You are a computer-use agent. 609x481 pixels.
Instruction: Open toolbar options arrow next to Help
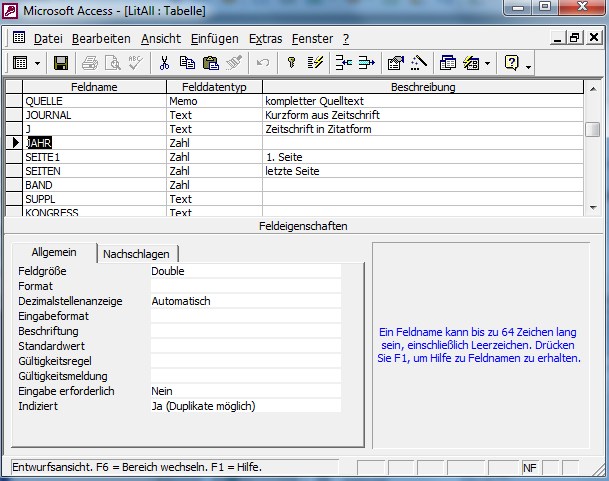[x=528, y=67]
